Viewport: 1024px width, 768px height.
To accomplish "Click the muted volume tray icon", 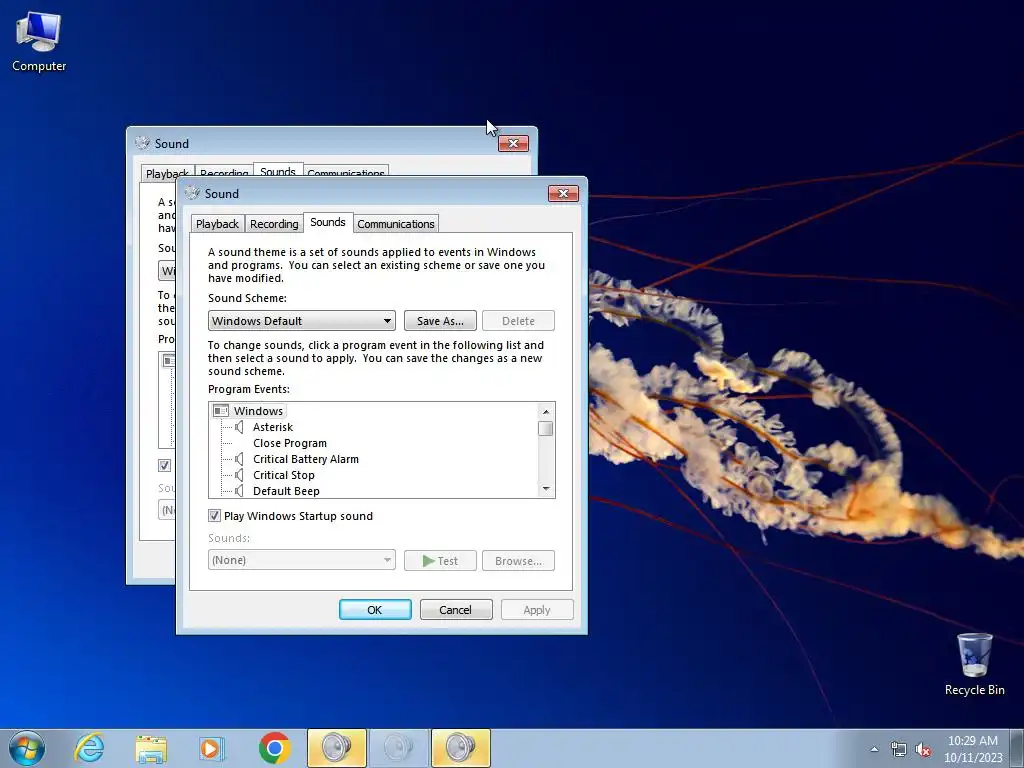I will (923, 749).
